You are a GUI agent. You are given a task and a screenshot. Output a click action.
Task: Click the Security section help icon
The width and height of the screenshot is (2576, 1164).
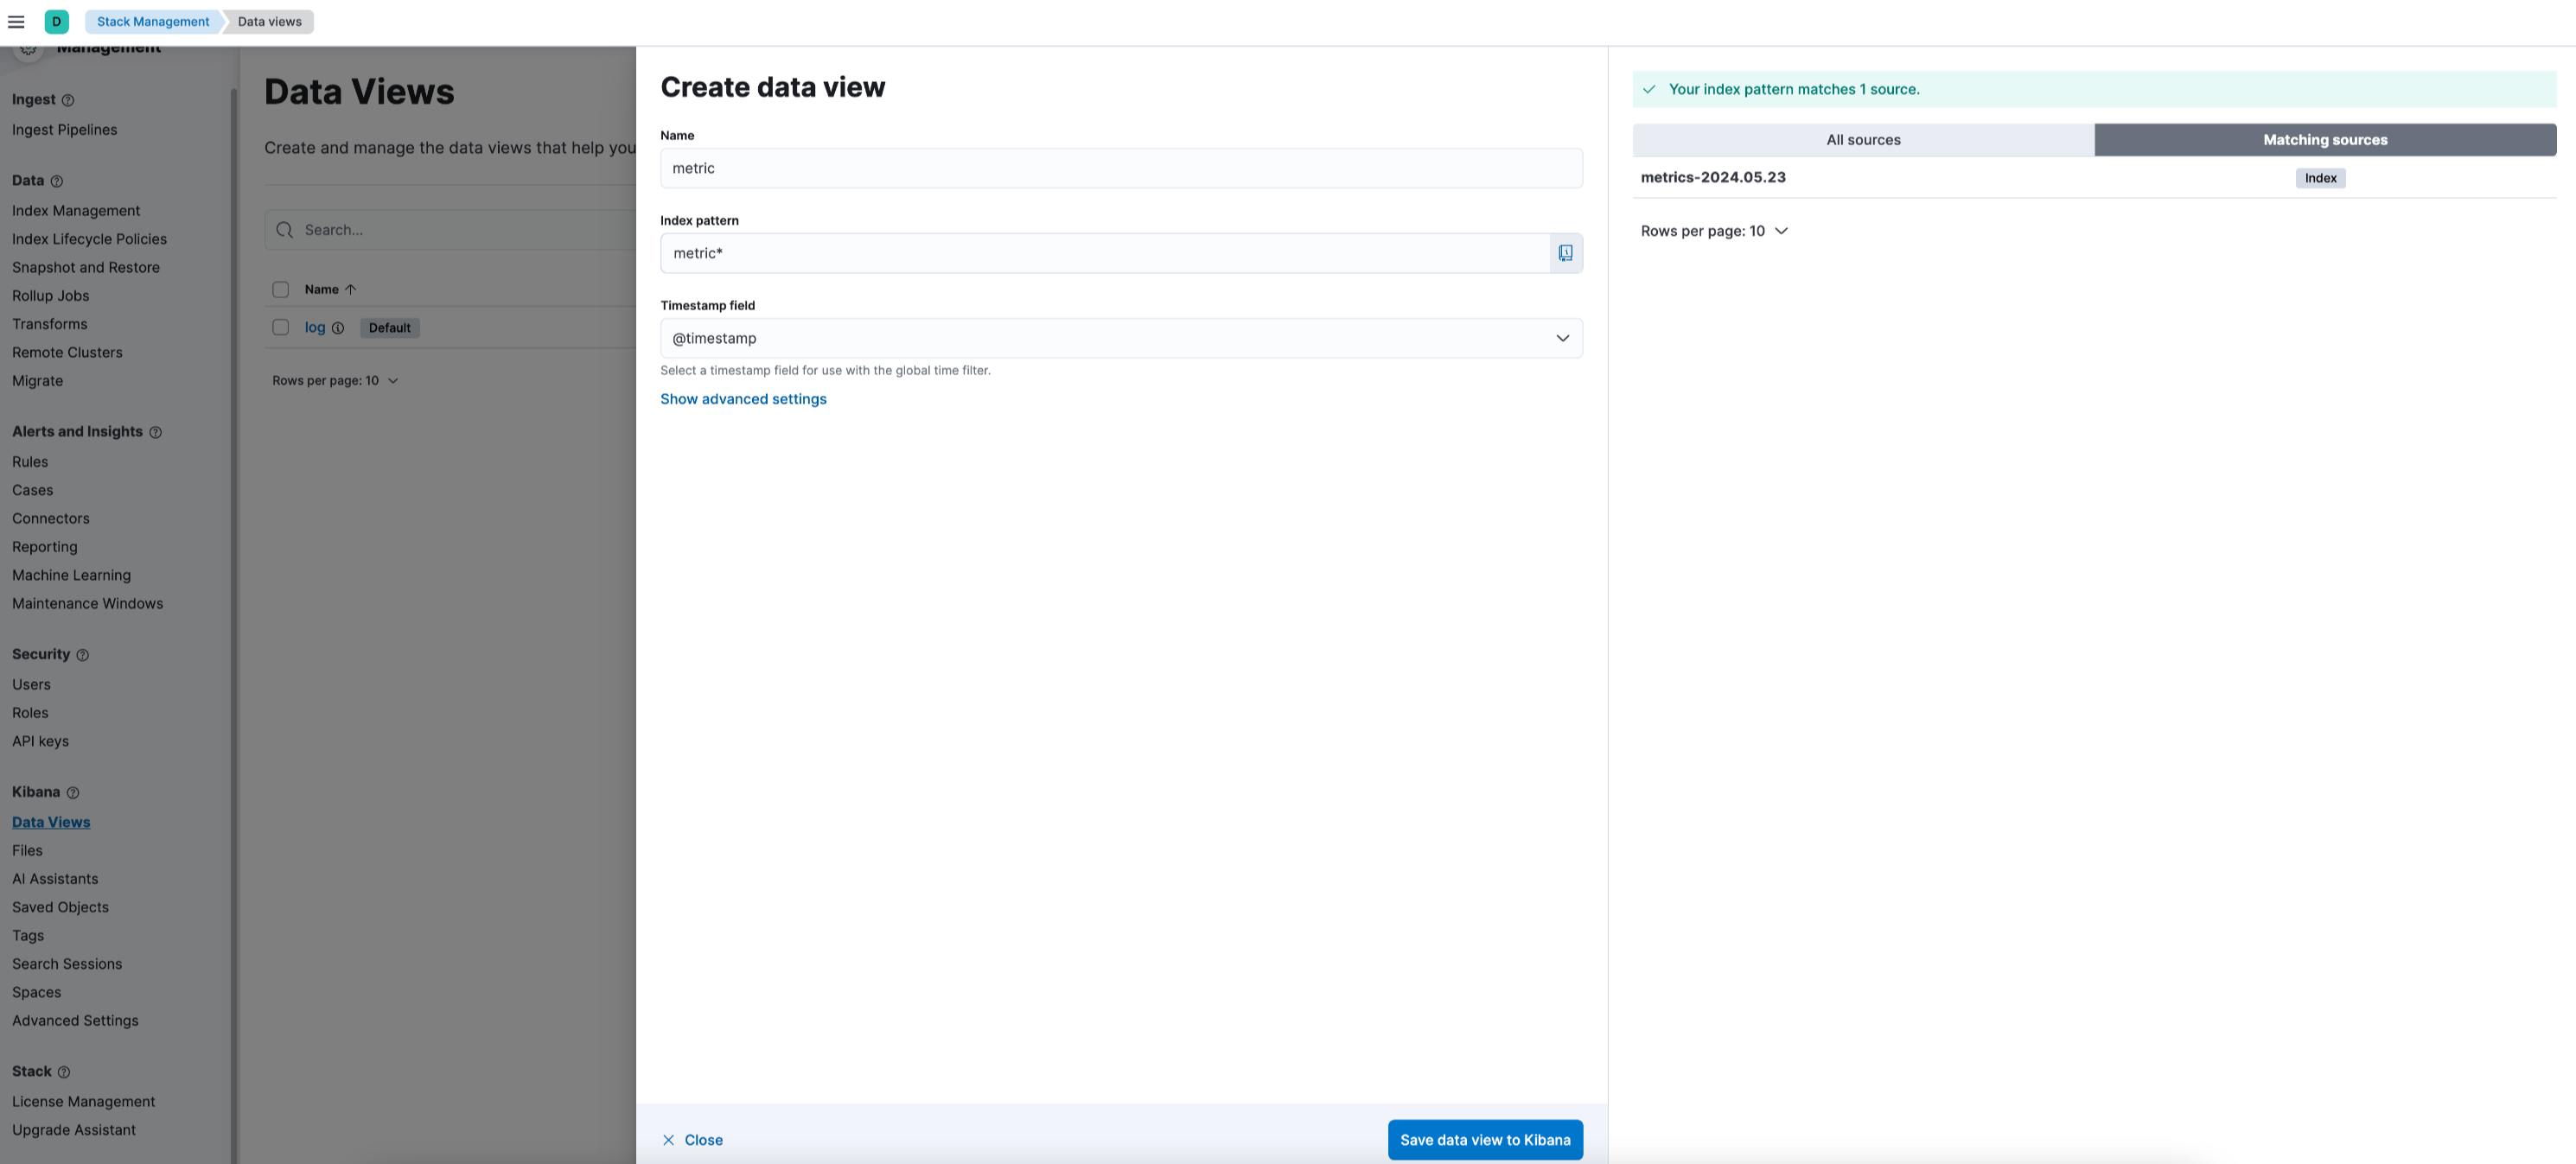click(83, 655)
